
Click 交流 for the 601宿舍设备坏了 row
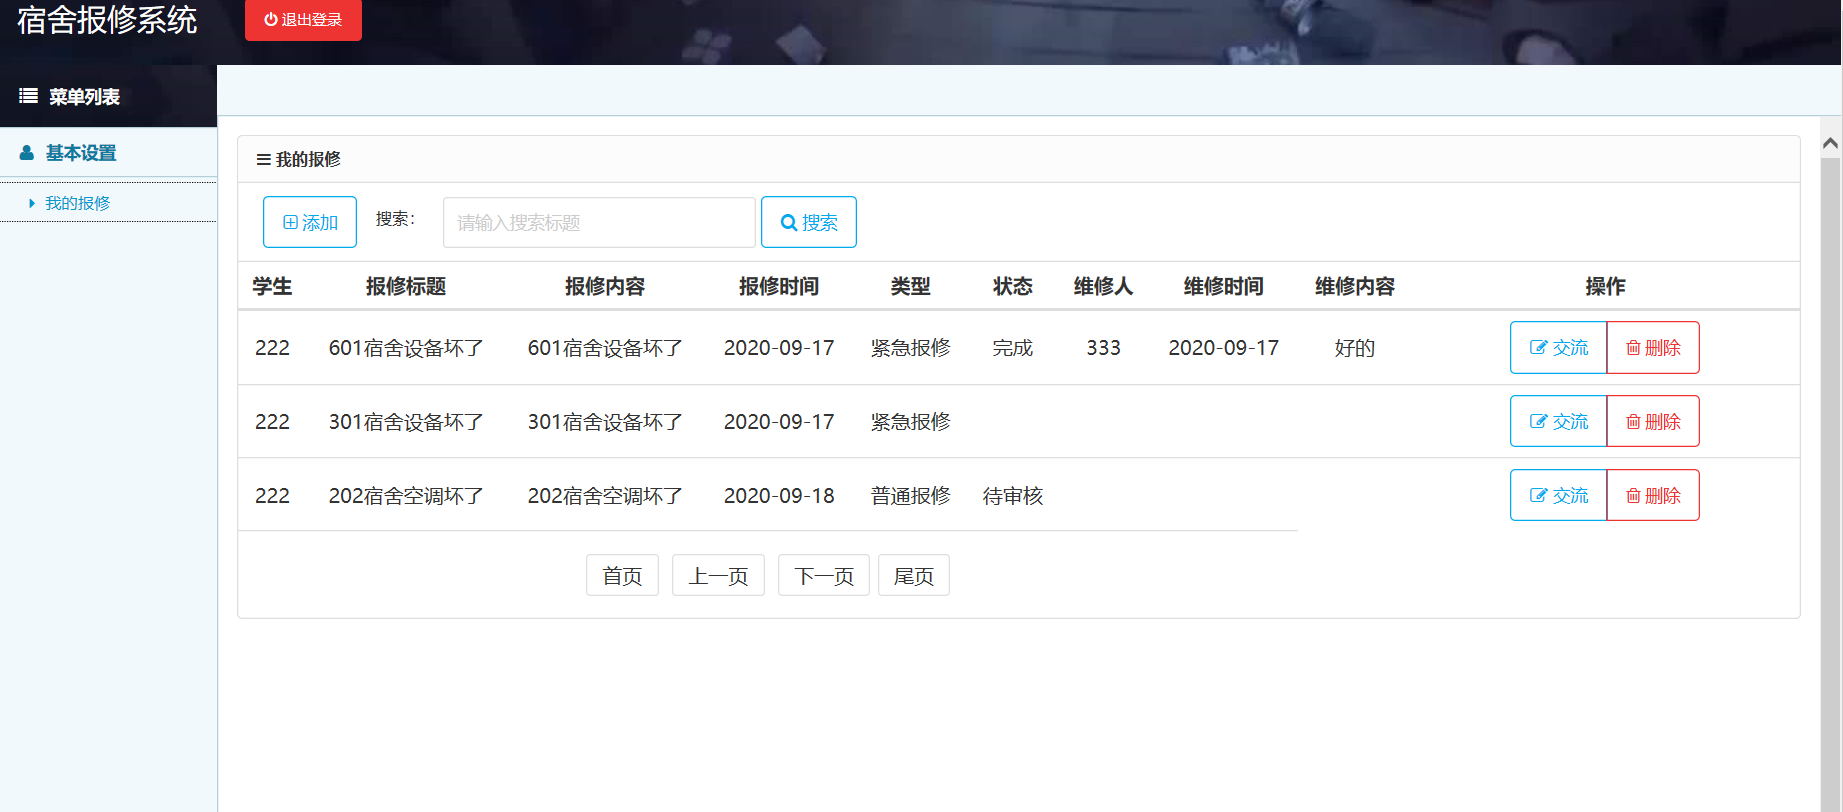(1558, 347)
